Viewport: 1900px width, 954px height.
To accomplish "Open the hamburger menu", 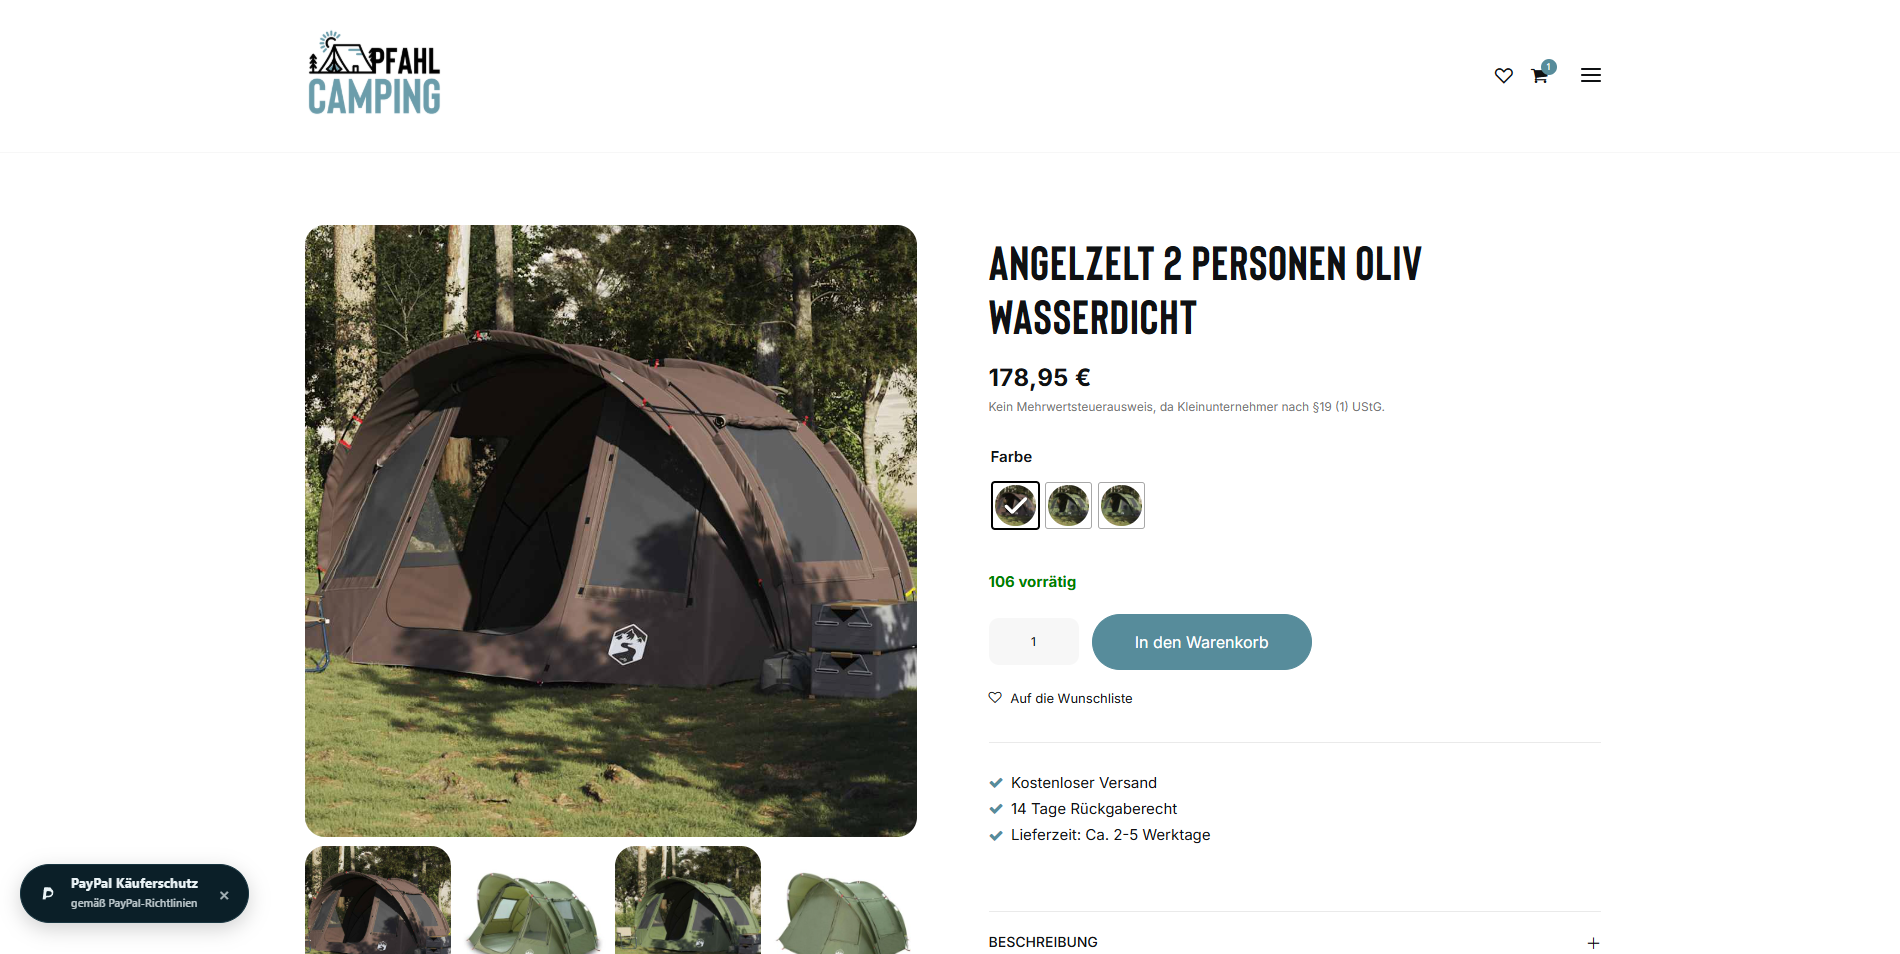I will pos(1590,75).
